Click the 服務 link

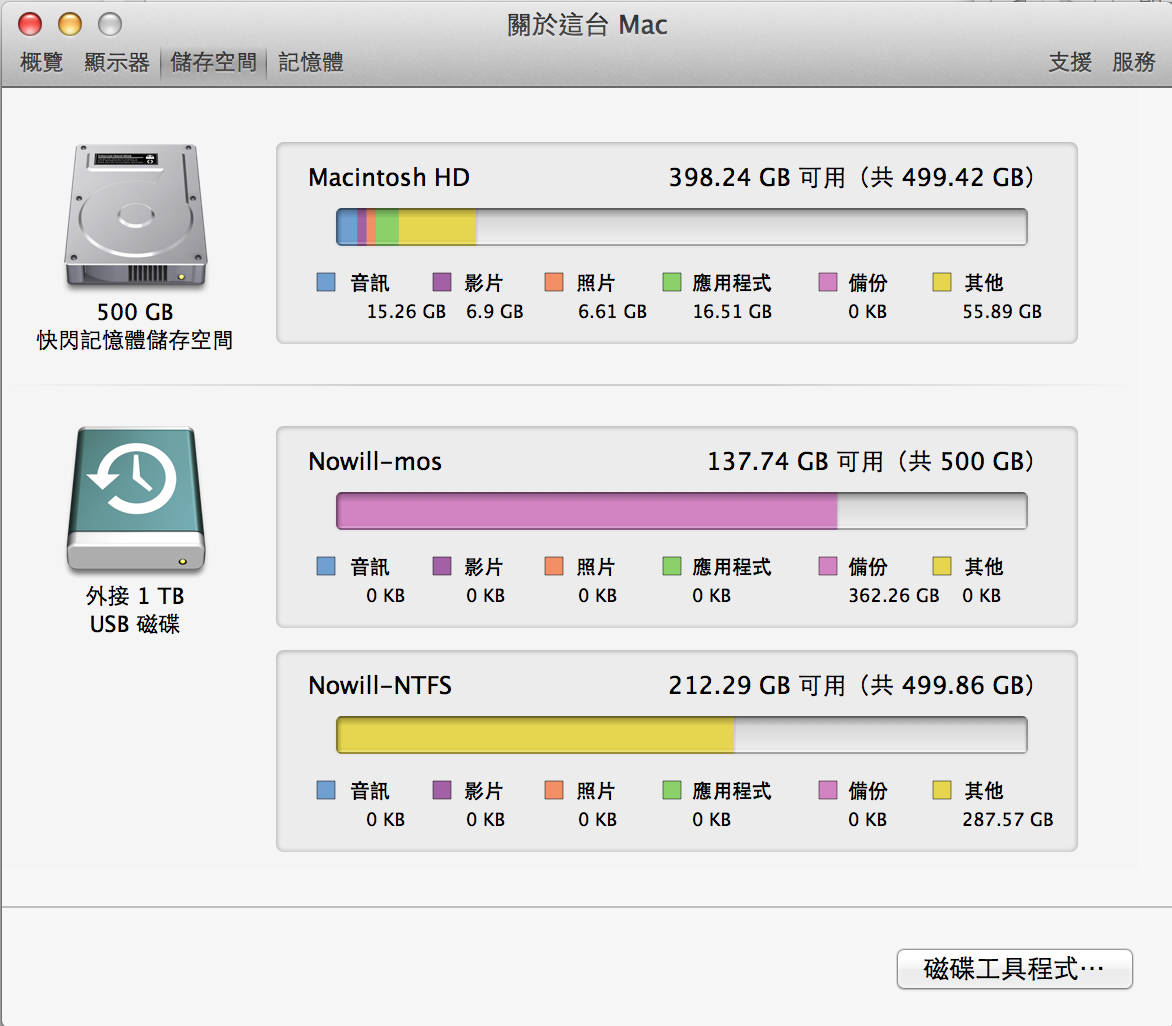[x=1133, y=62]
